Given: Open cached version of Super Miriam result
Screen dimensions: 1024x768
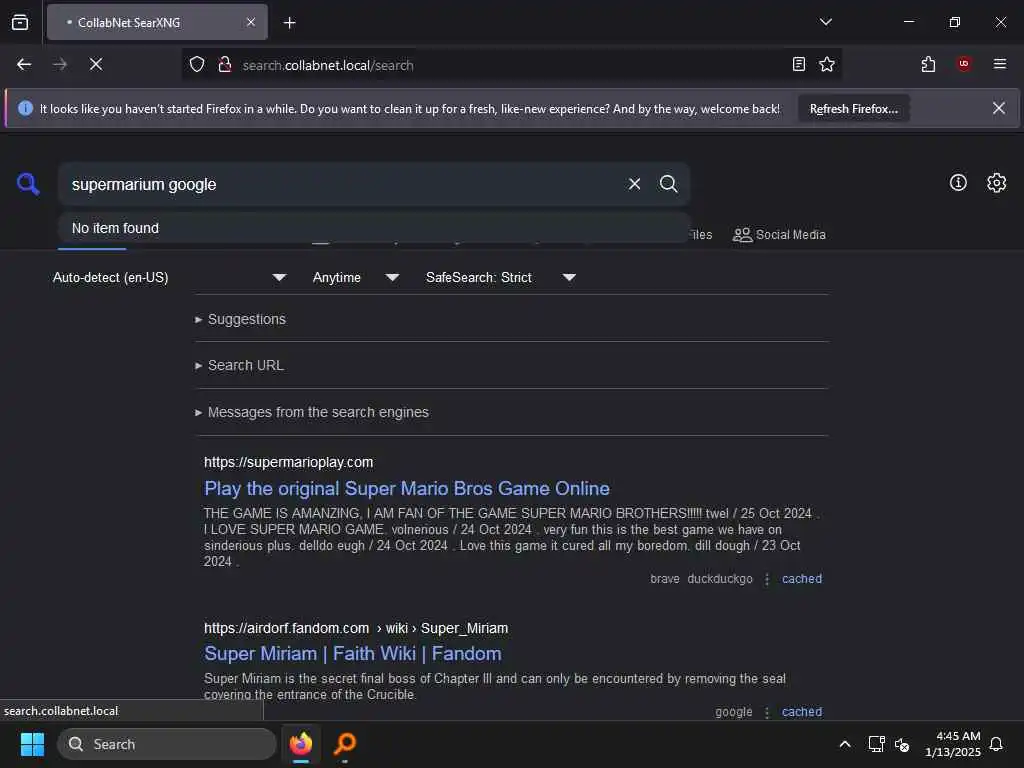Looking at the screenshot, I should 802,712.
